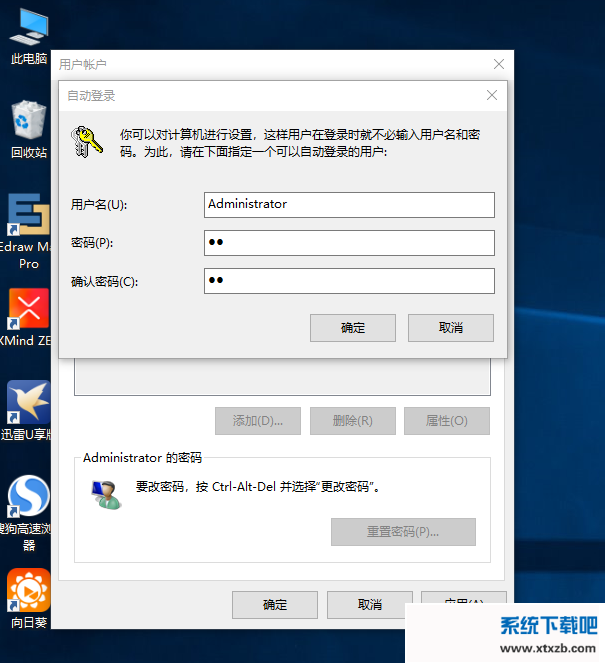This screenshot has height=663, width=605.
Task: Cancel the auto-login dialog with 取消
Action: [x=451, y=328]
